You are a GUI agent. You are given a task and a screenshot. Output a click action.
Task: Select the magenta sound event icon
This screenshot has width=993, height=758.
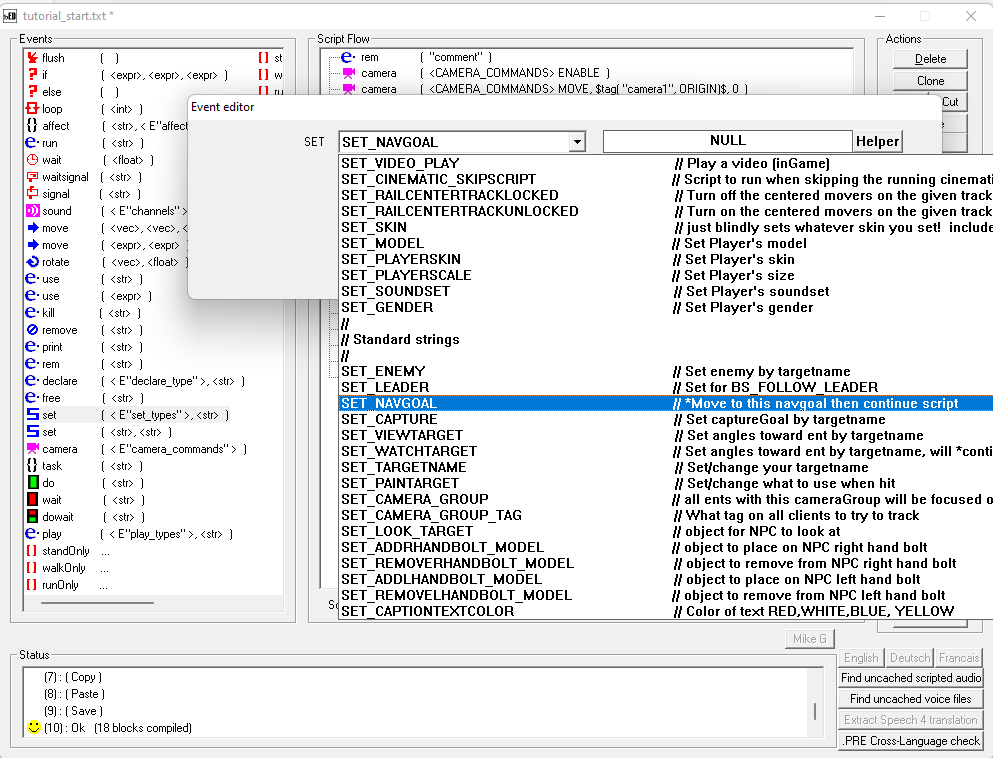tap(32, 211)
